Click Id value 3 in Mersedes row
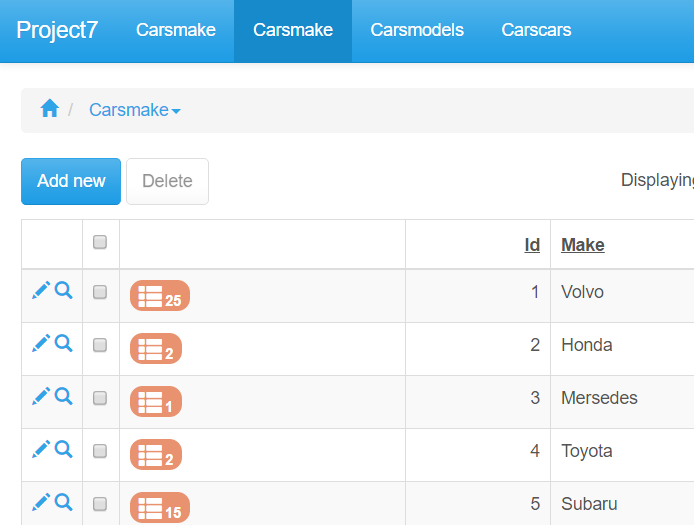Image resolution: width=694 pixels, height=525 pixels. [535, 398]
